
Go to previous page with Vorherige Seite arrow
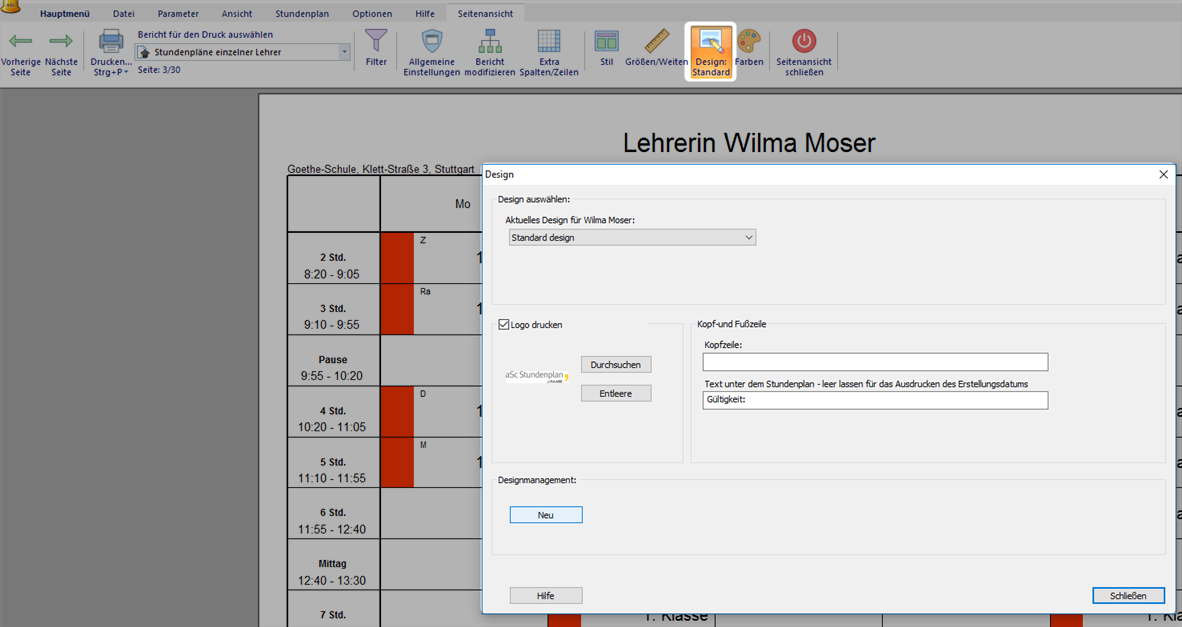(x=21, y=42)
